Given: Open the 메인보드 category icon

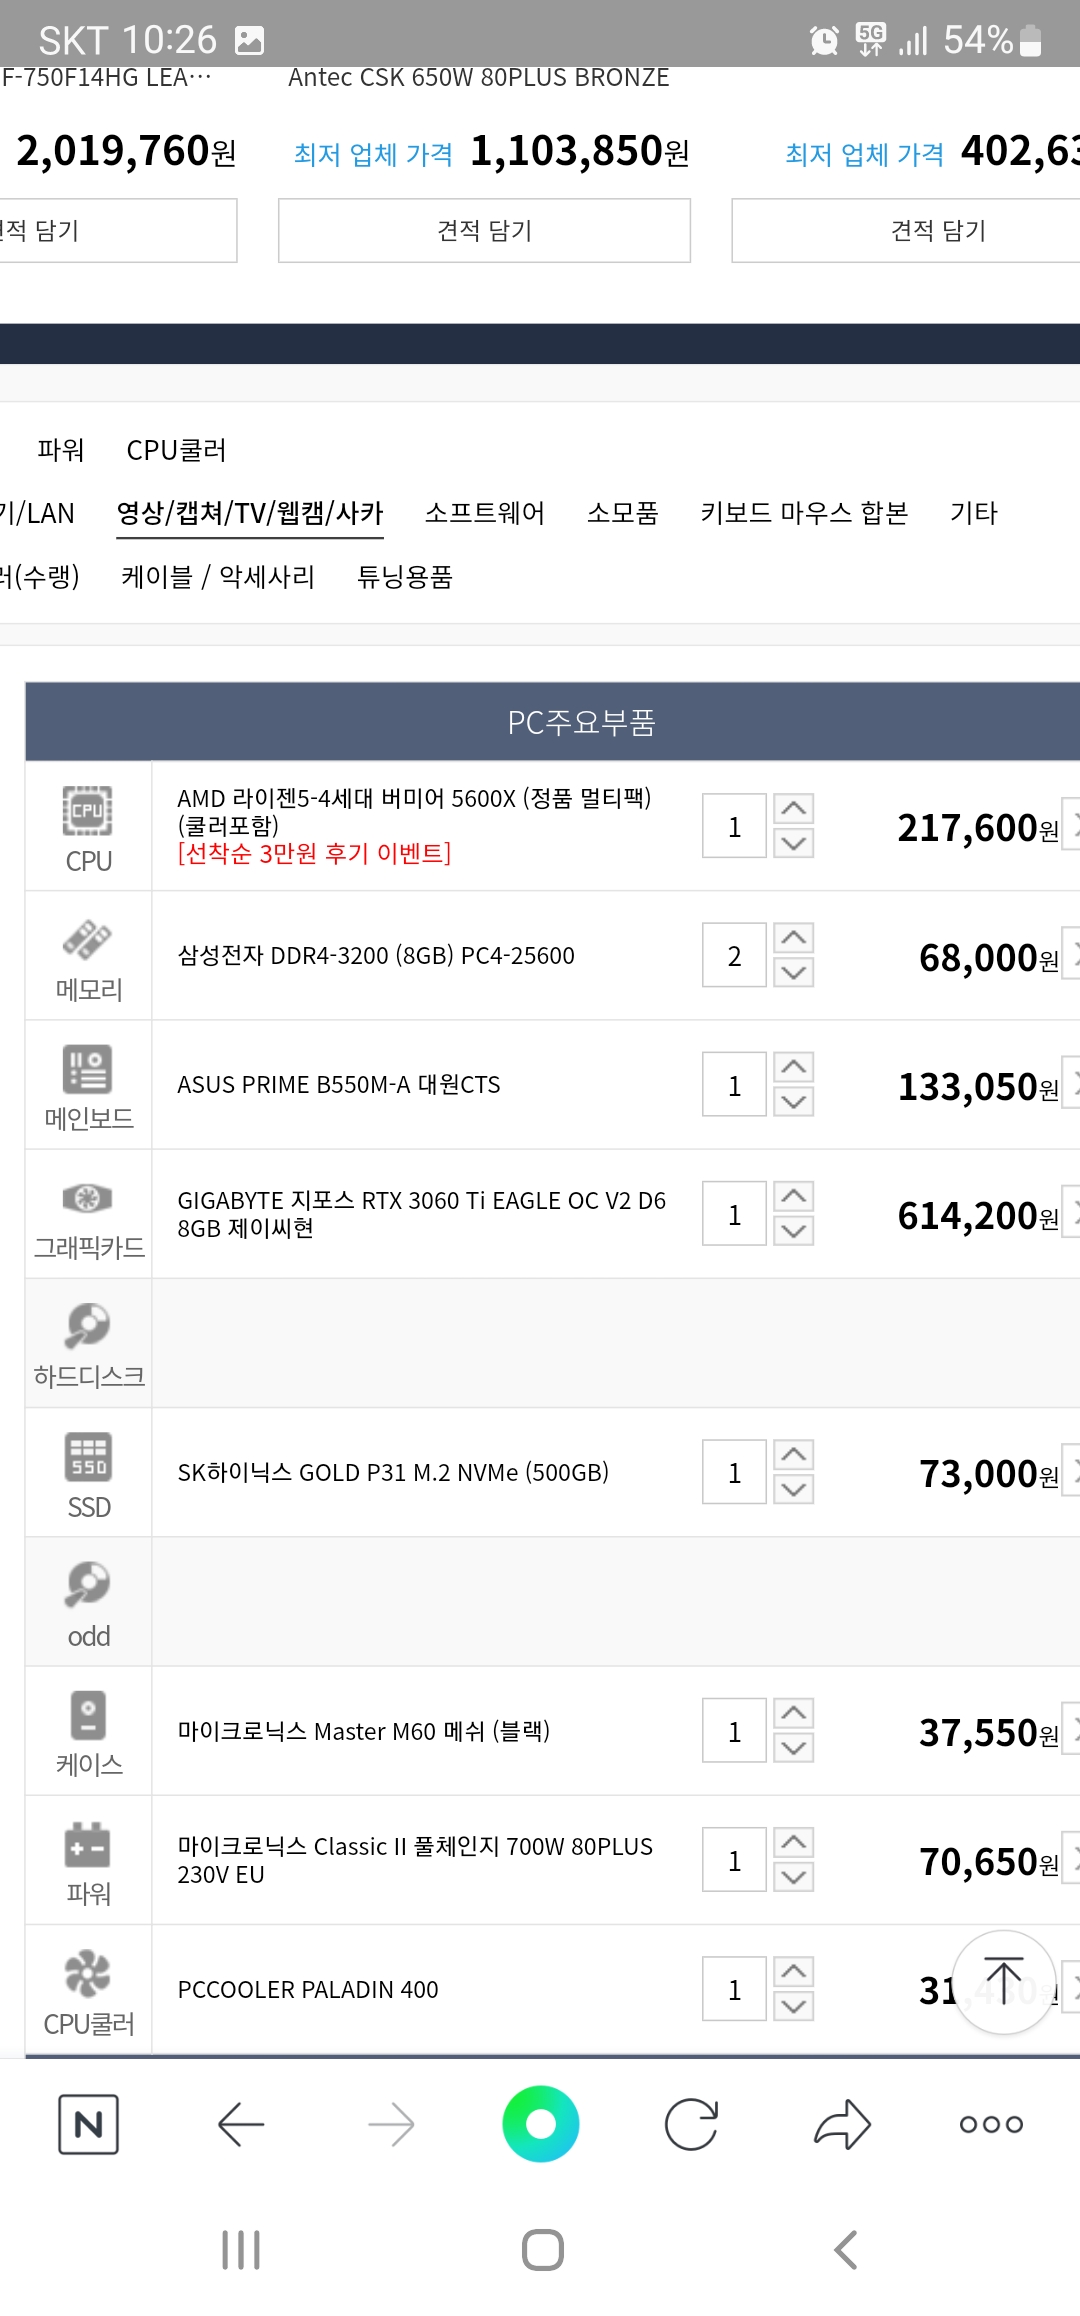Looking at the screenshot, I should coord(88,1069).
